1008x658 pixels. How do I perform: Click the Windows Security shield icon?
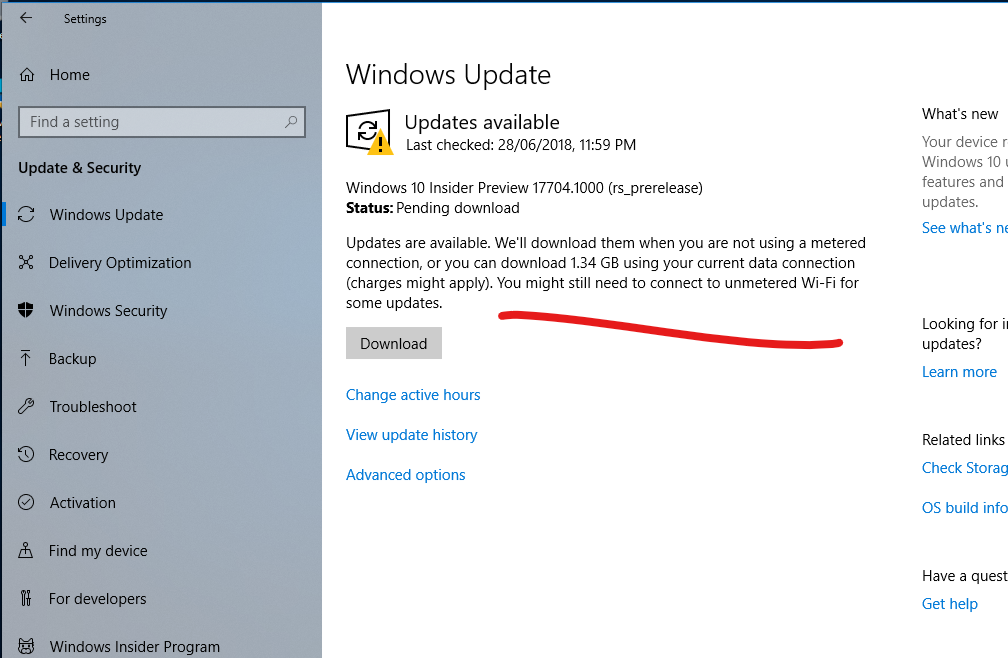26,310
